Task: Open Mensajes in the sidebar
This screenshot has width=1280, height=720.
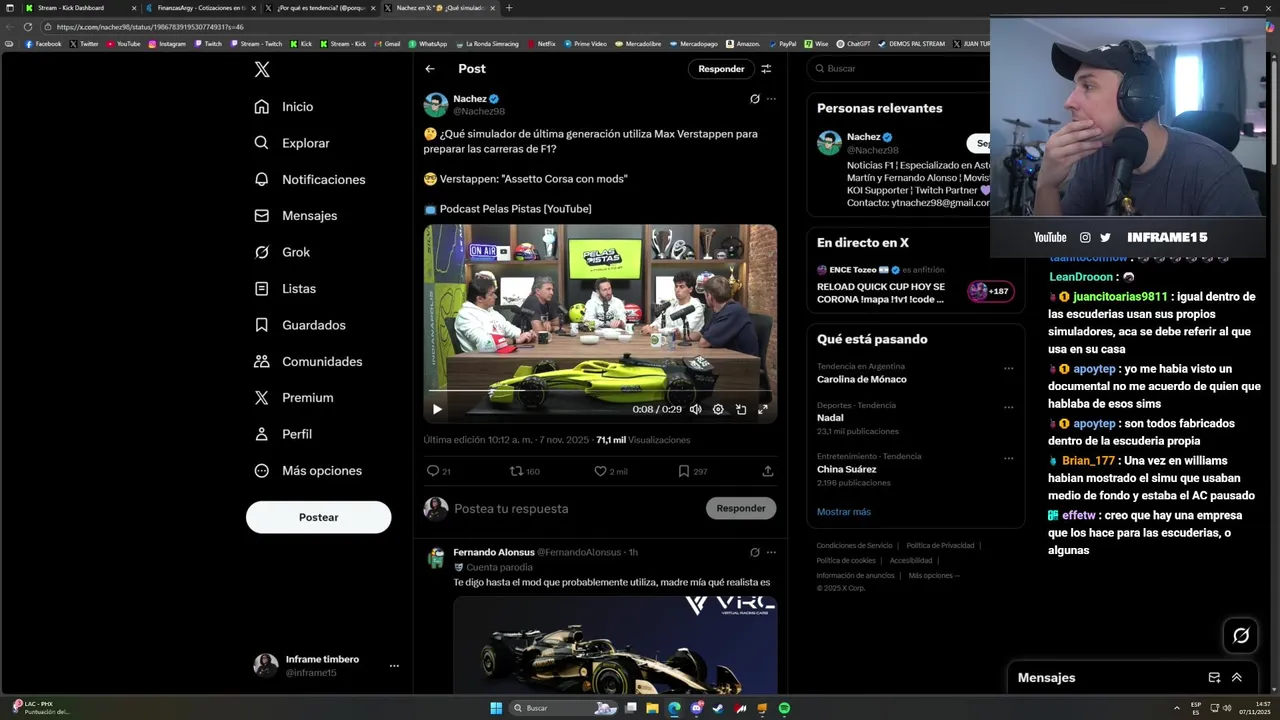Action: pyautogui.click(x=296, y=216)
